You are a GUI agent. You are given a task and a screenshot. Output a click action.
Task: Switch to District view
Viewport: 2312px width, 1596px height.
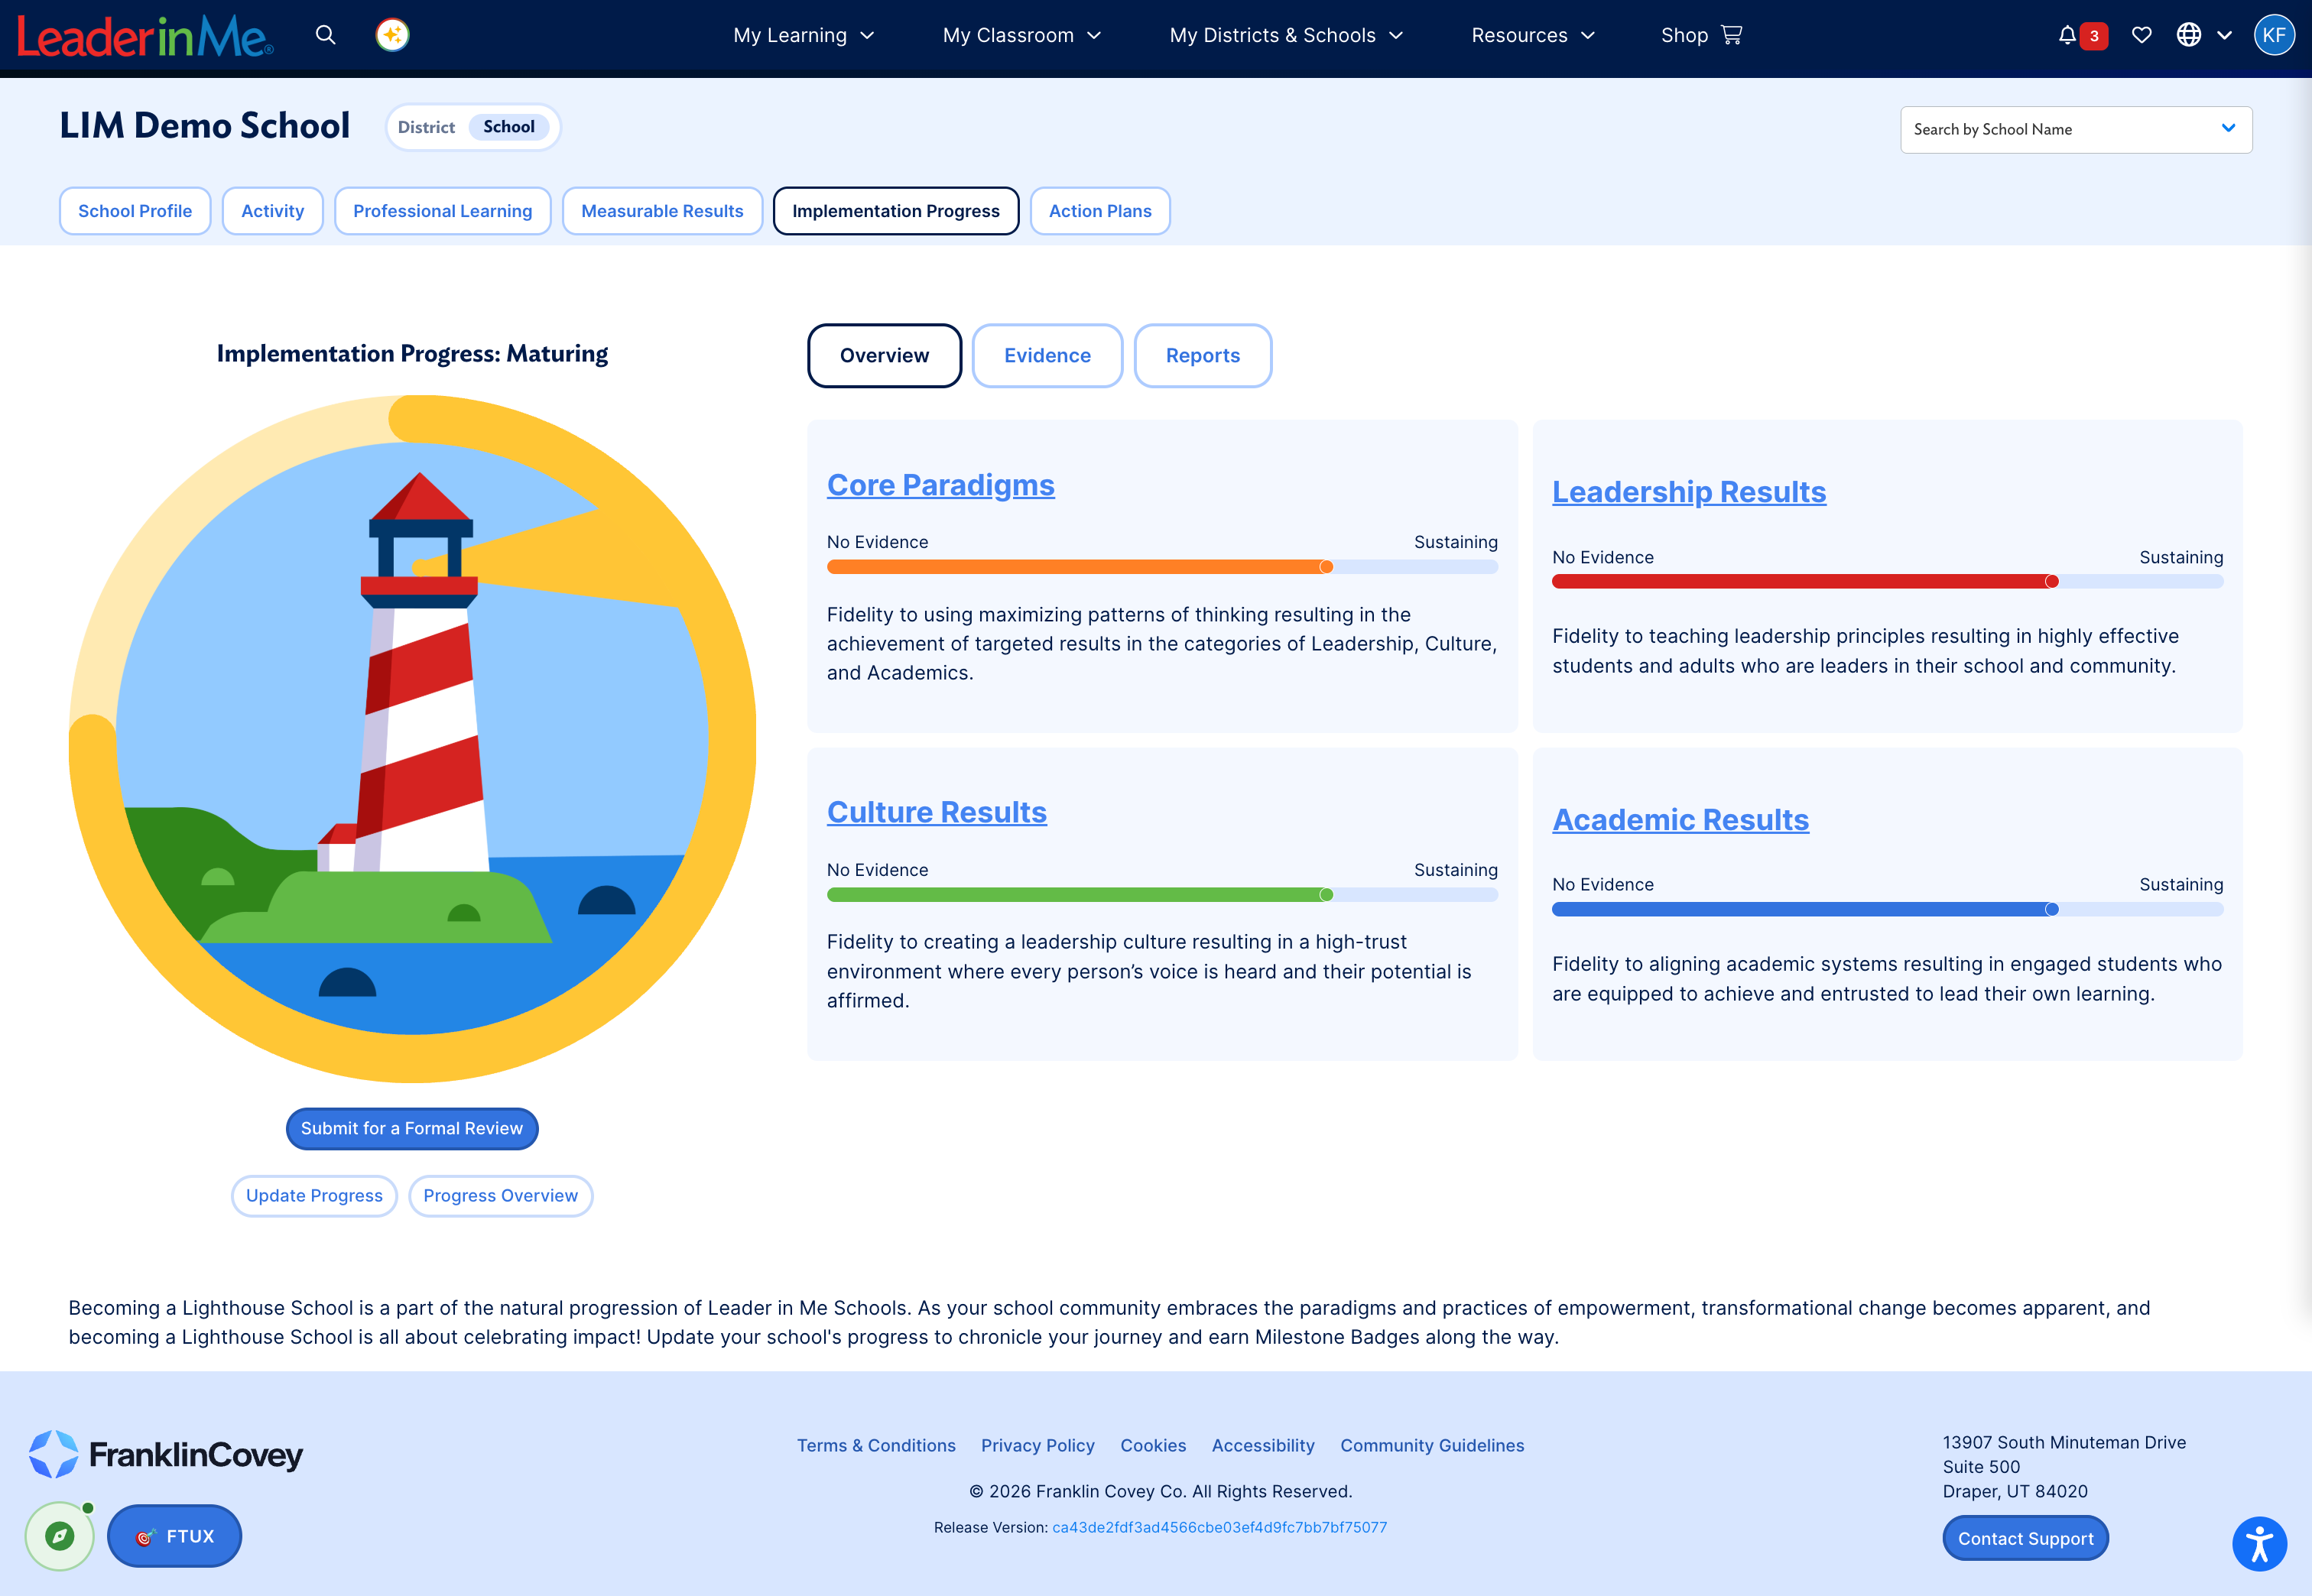(426, 127)
